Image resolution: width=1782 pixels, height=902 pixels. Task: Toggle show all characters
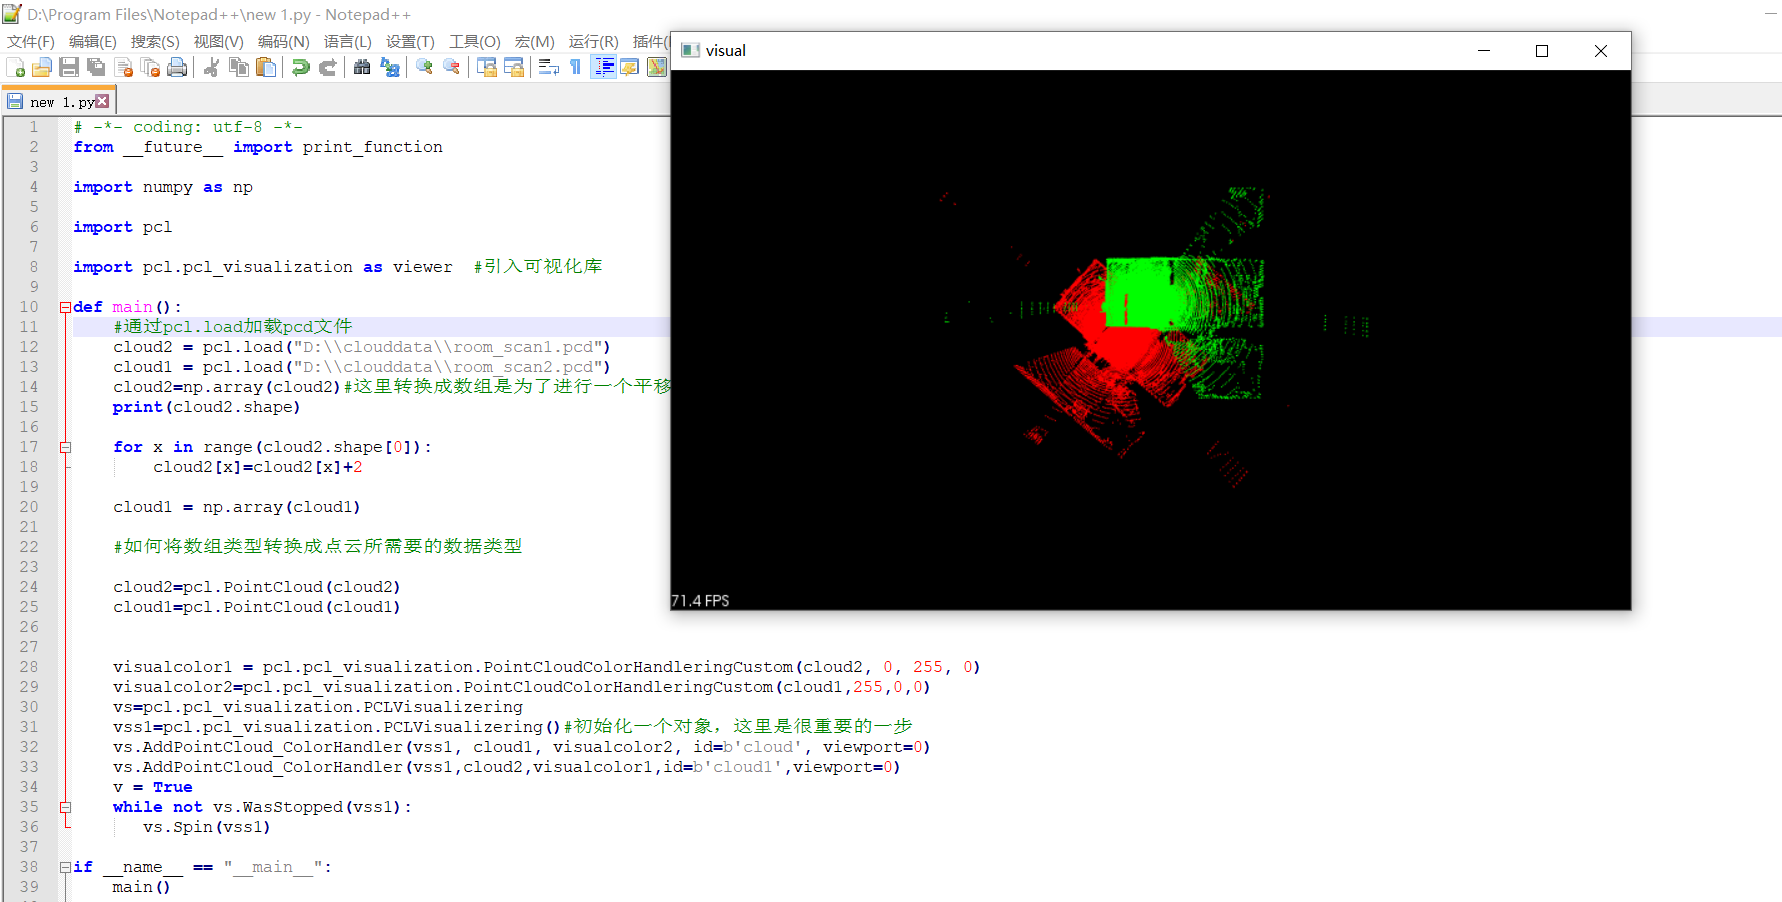click(575, 67)
